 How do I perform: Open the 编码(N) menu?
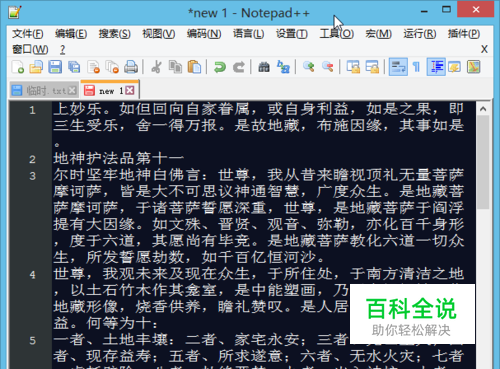point(204,34)
